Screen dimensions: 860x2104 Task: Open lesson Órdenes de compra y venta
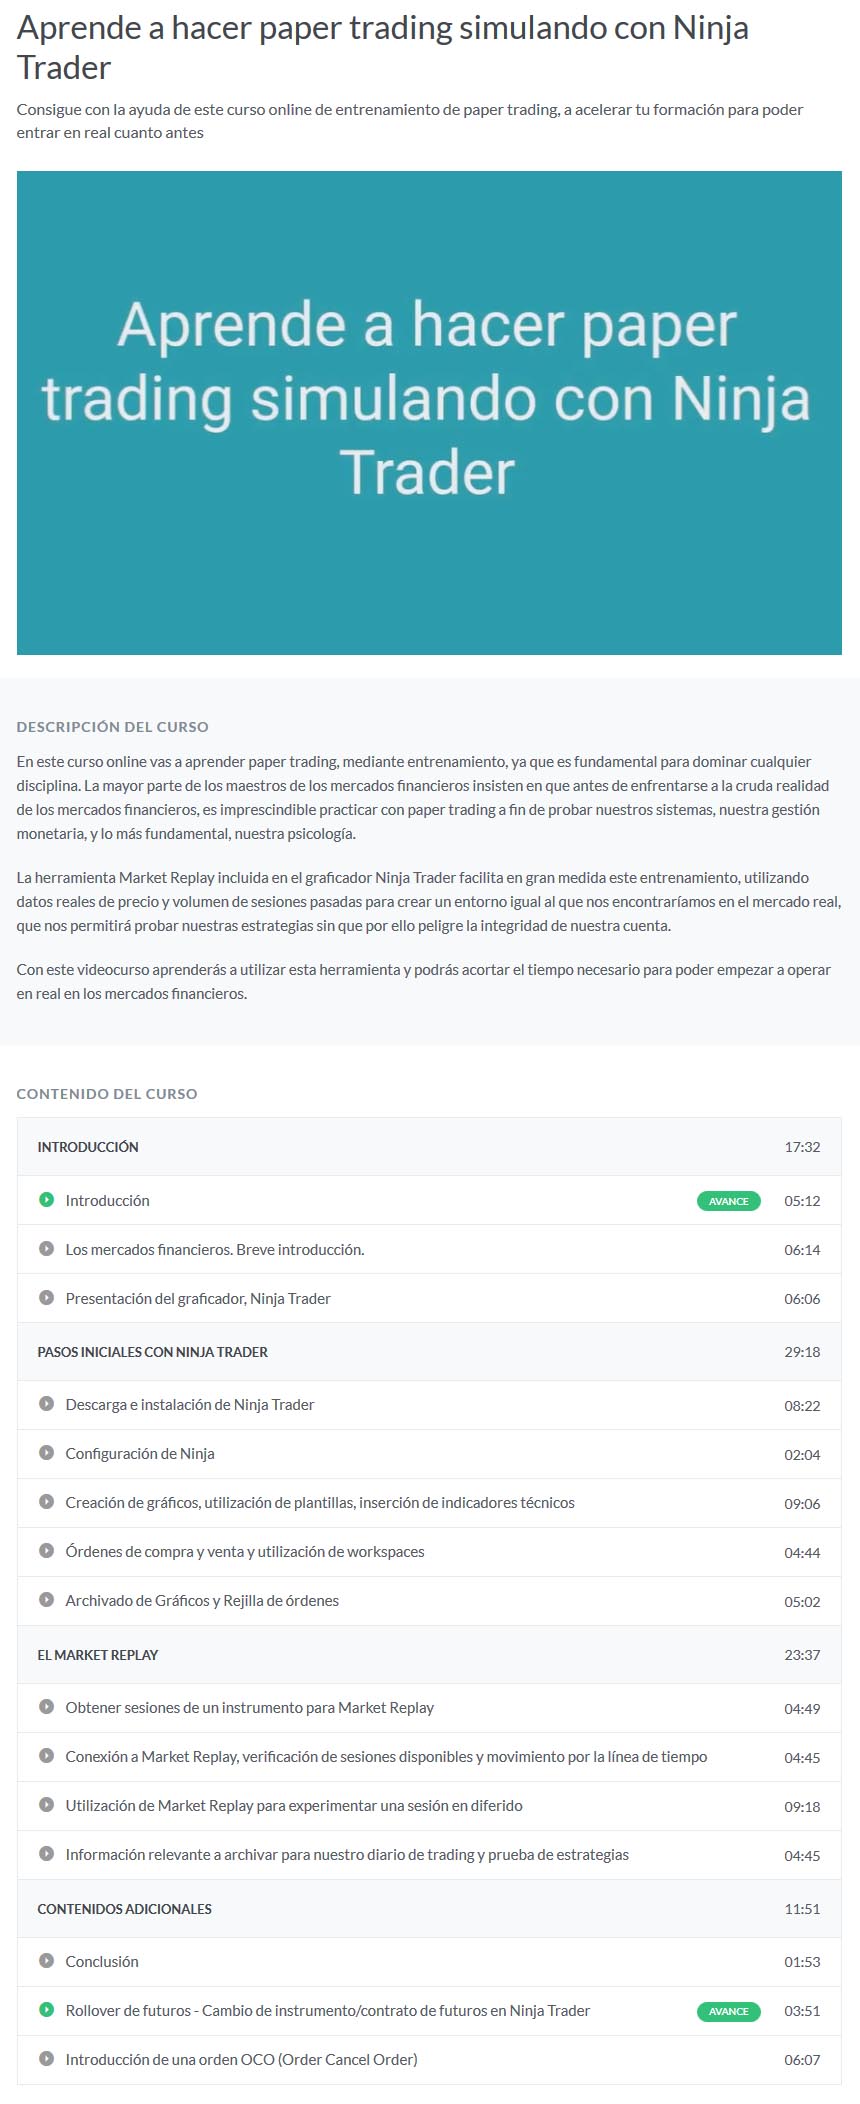(245, 1551)
